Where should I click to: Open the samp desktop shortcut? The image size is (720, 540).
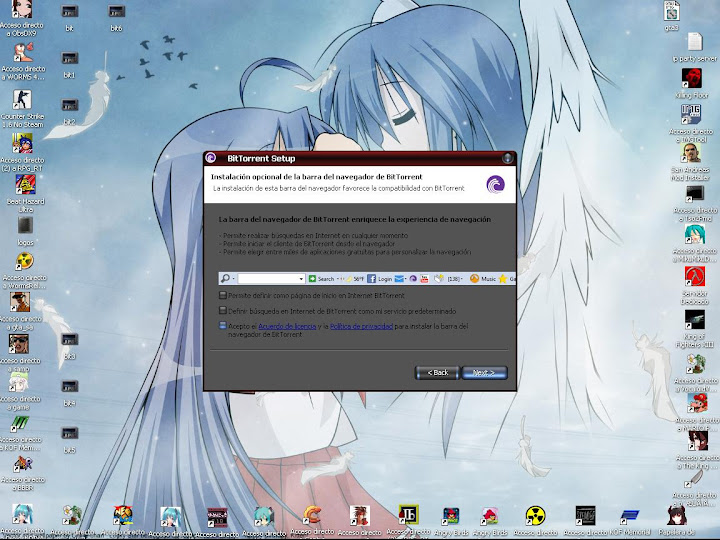pos(19,344)
